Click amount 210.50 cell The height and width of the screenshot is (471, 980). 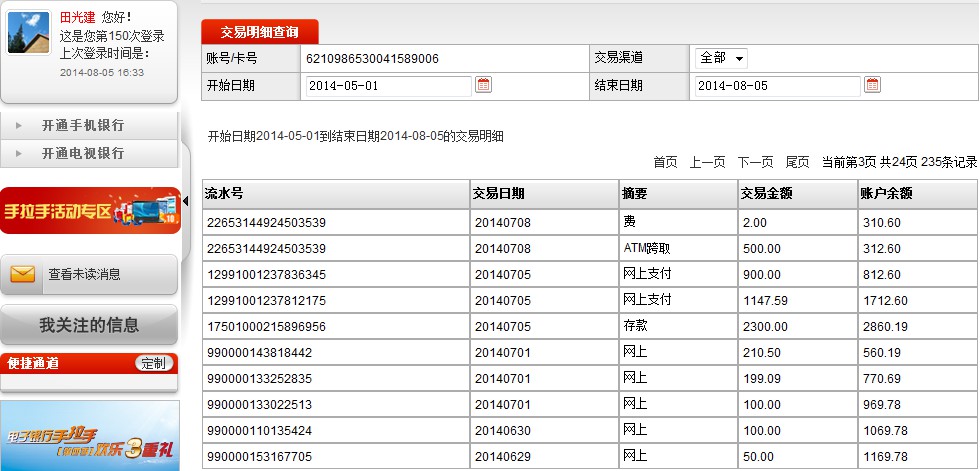(798, 353)
